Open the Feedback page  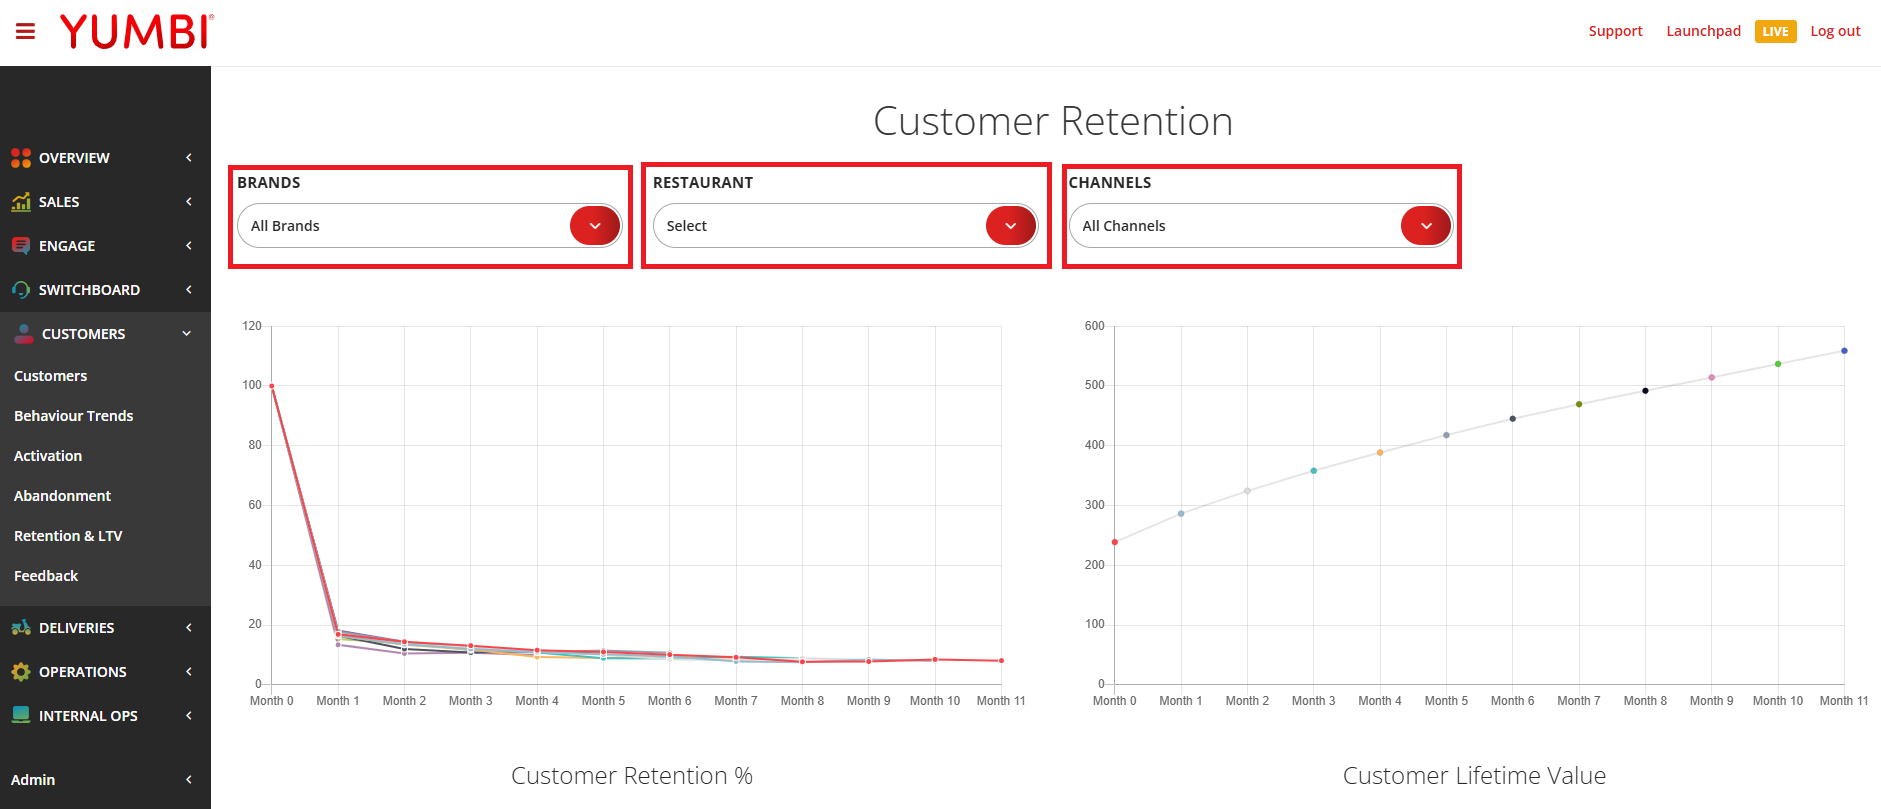pyautogui.click(x=46, y=576)
